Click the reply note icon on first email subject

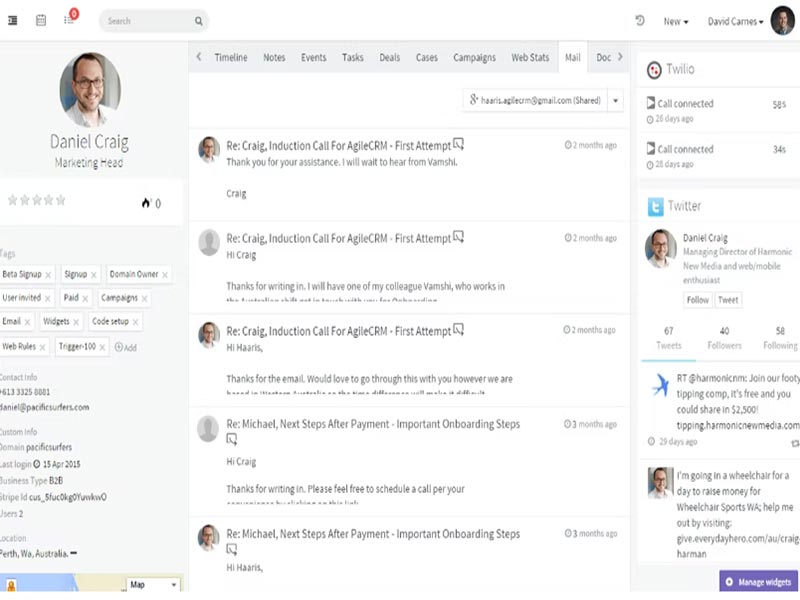(458, 141)
